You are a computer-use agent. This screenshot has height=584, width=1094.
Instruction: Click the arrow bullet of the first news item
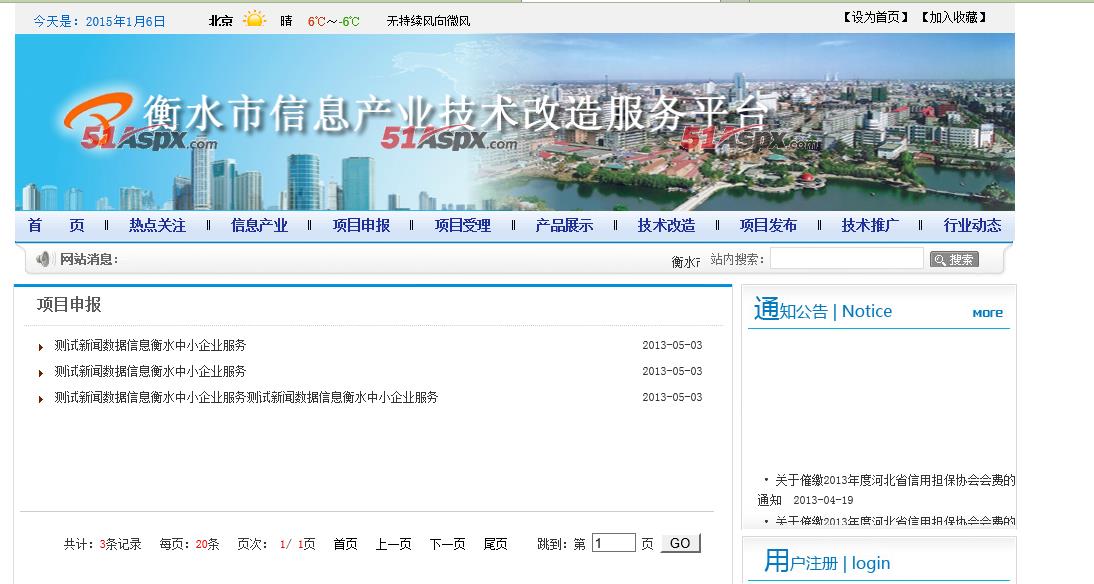(x=41, y=347)
